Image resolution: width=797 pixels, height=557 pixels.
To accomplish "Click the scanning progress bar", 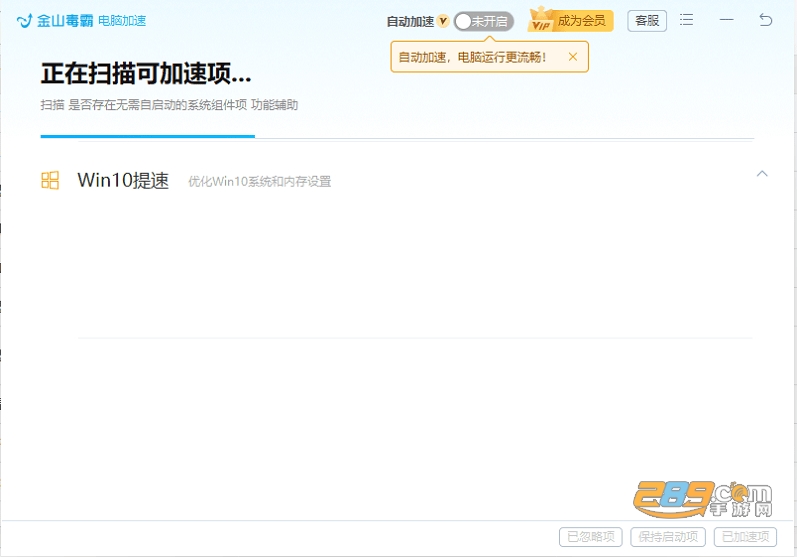I will [x=397, y=137].
